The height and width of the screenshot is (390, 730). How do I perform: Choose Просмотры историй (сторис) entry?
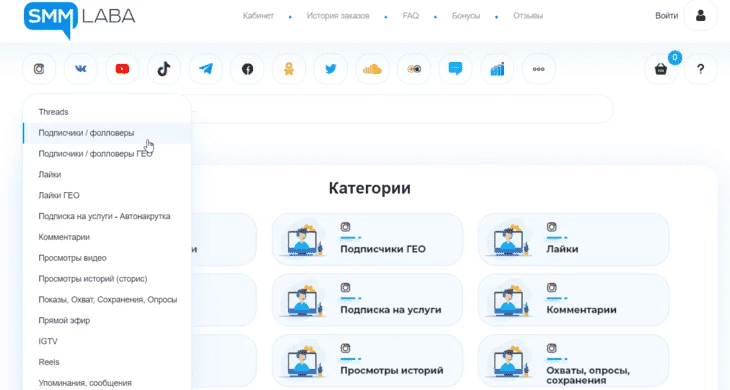107,279
